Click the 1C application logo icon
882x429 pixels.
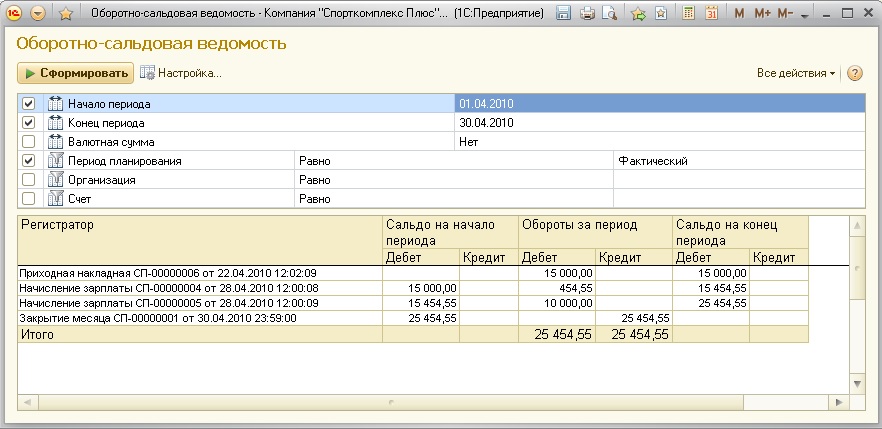[14, 13]
